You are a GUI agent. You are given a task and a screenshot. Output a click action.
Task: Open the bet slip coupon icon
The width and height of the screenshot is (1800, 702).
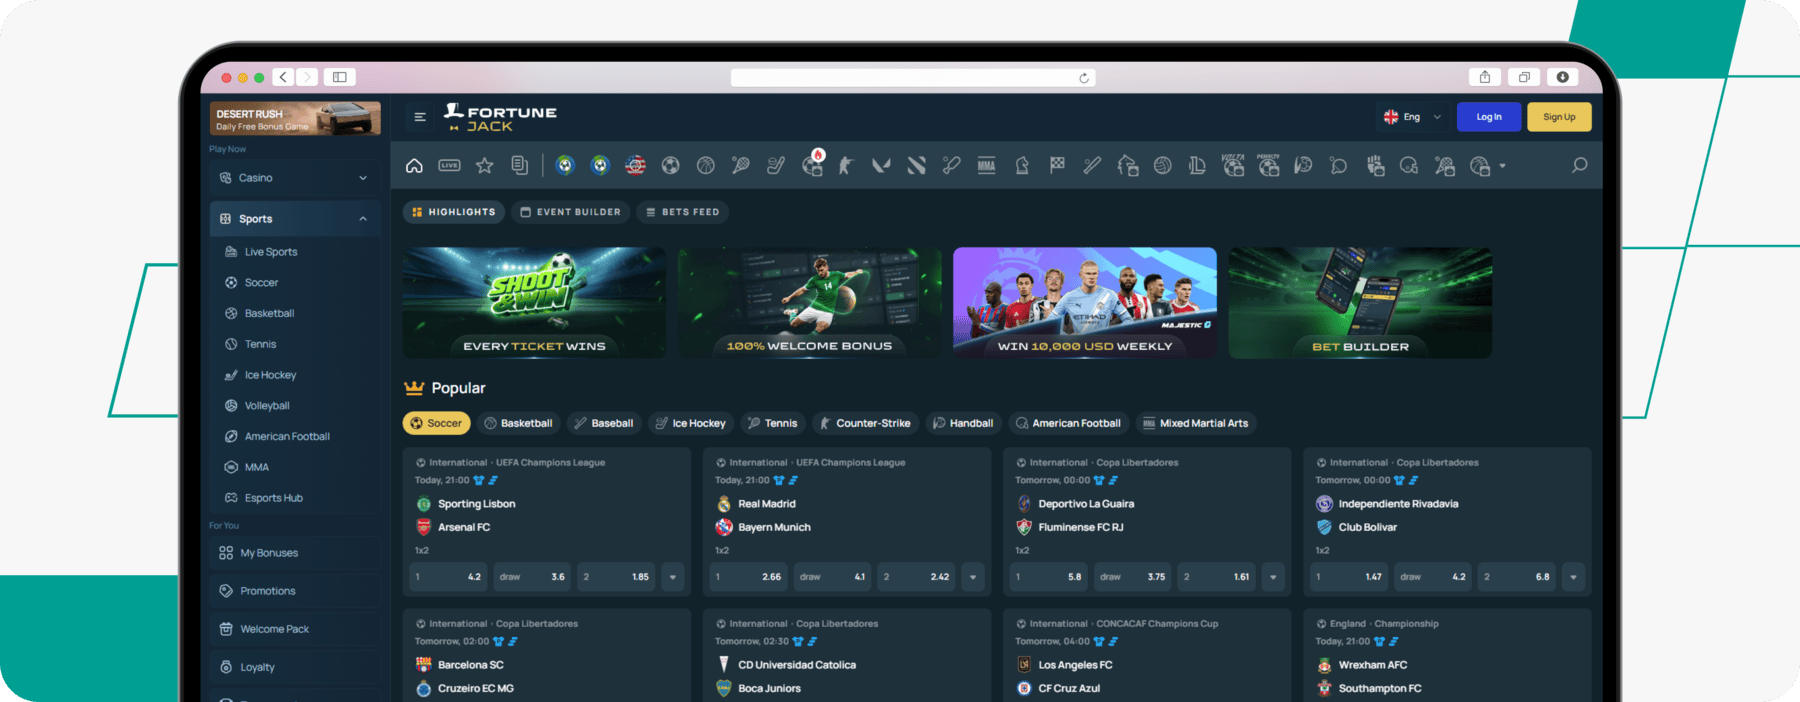pyautogui.click(x=520, y=166)
